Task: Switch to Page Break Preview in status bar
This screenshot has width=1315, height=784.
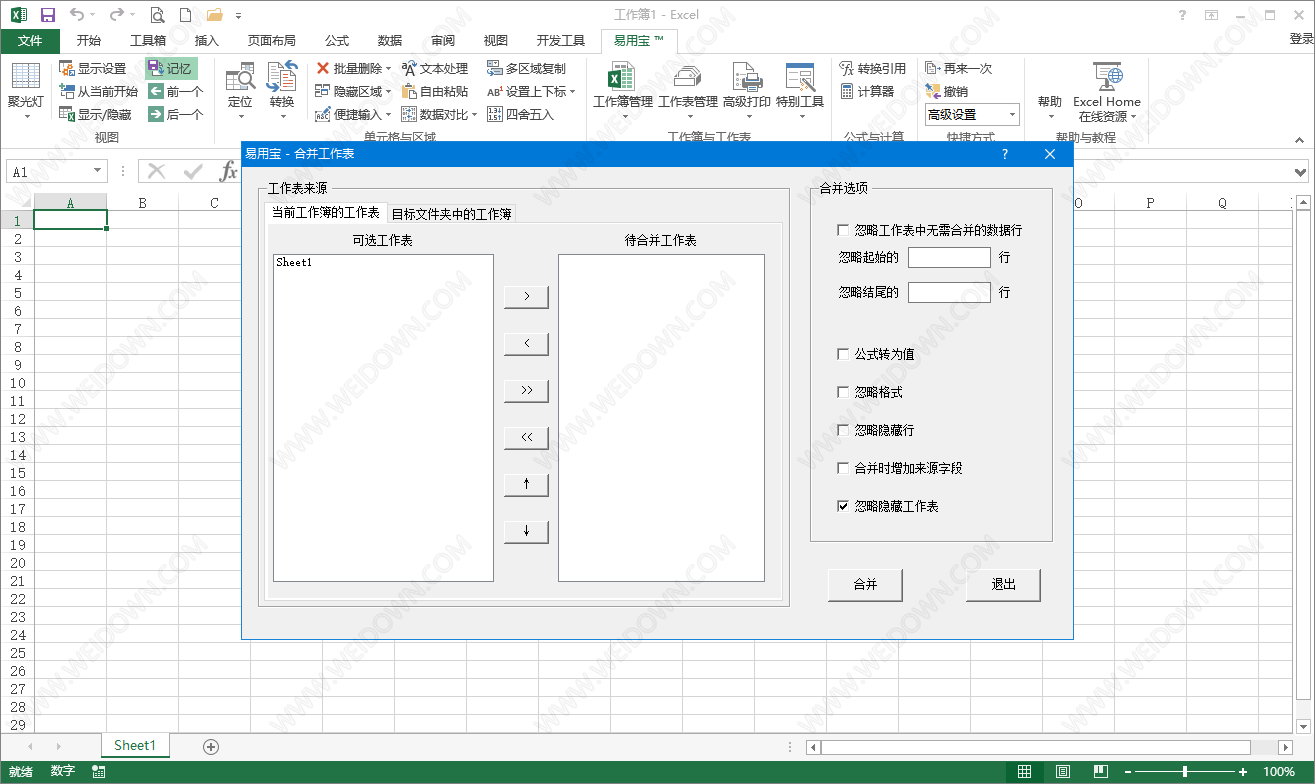Action: 1100,772
